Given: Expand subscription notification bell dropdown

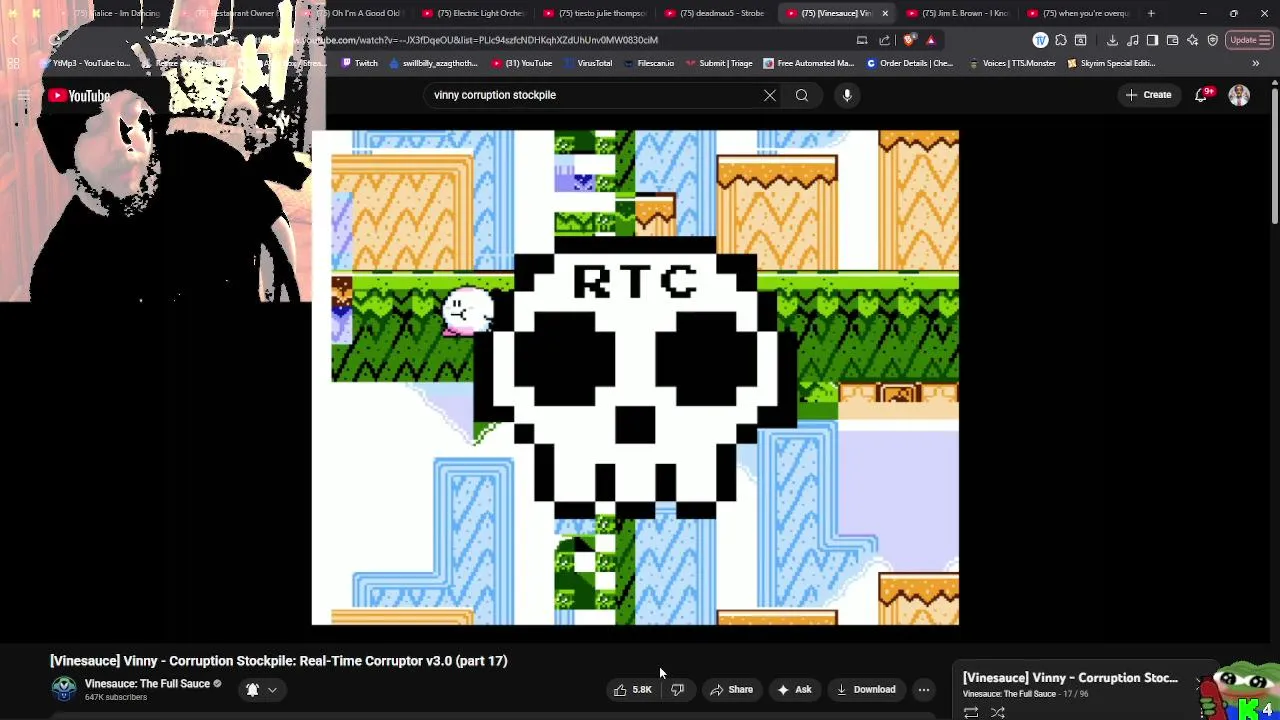Looking at the screenshot, I should tap(262, 689).
